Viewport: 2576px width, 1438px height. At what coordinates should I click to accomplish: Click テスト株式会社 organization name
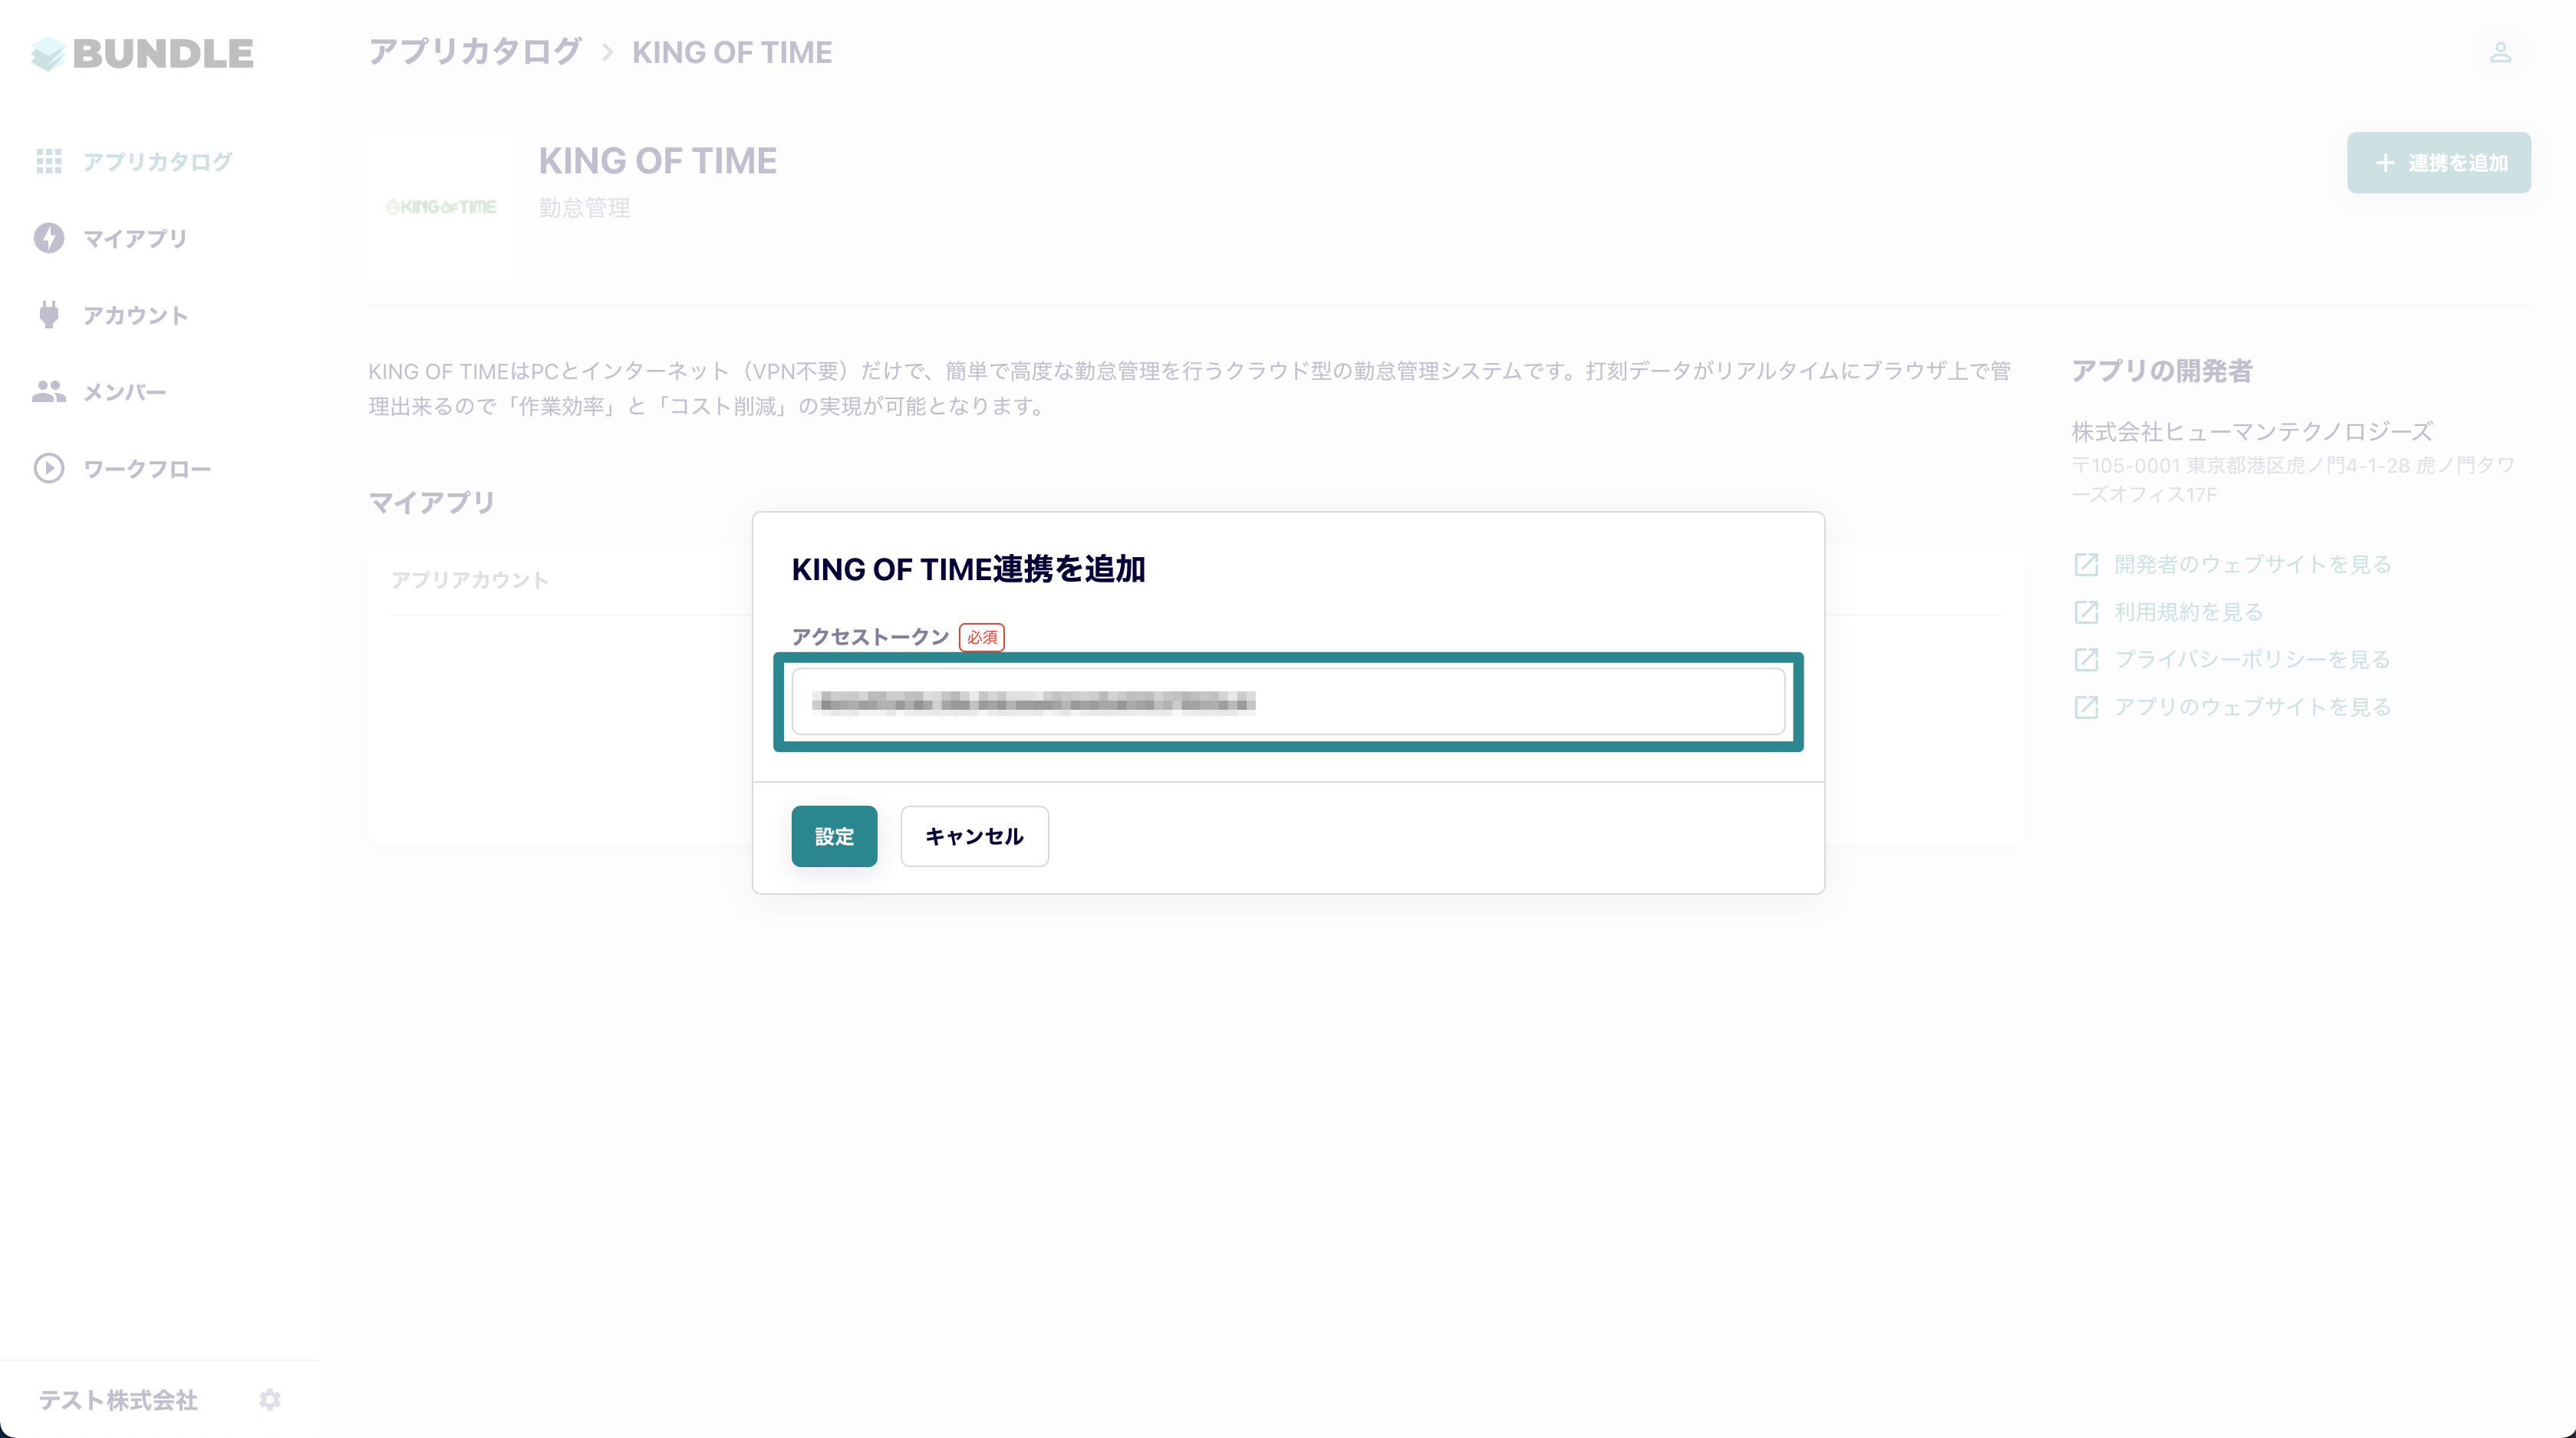pos(118,1400)
